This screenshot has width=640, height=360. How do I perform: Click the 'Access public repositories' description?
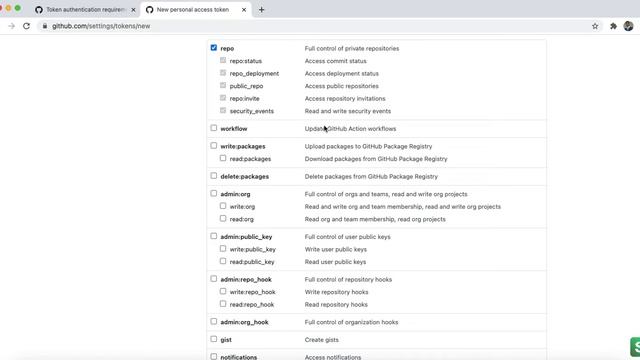[x=342, y=87]
